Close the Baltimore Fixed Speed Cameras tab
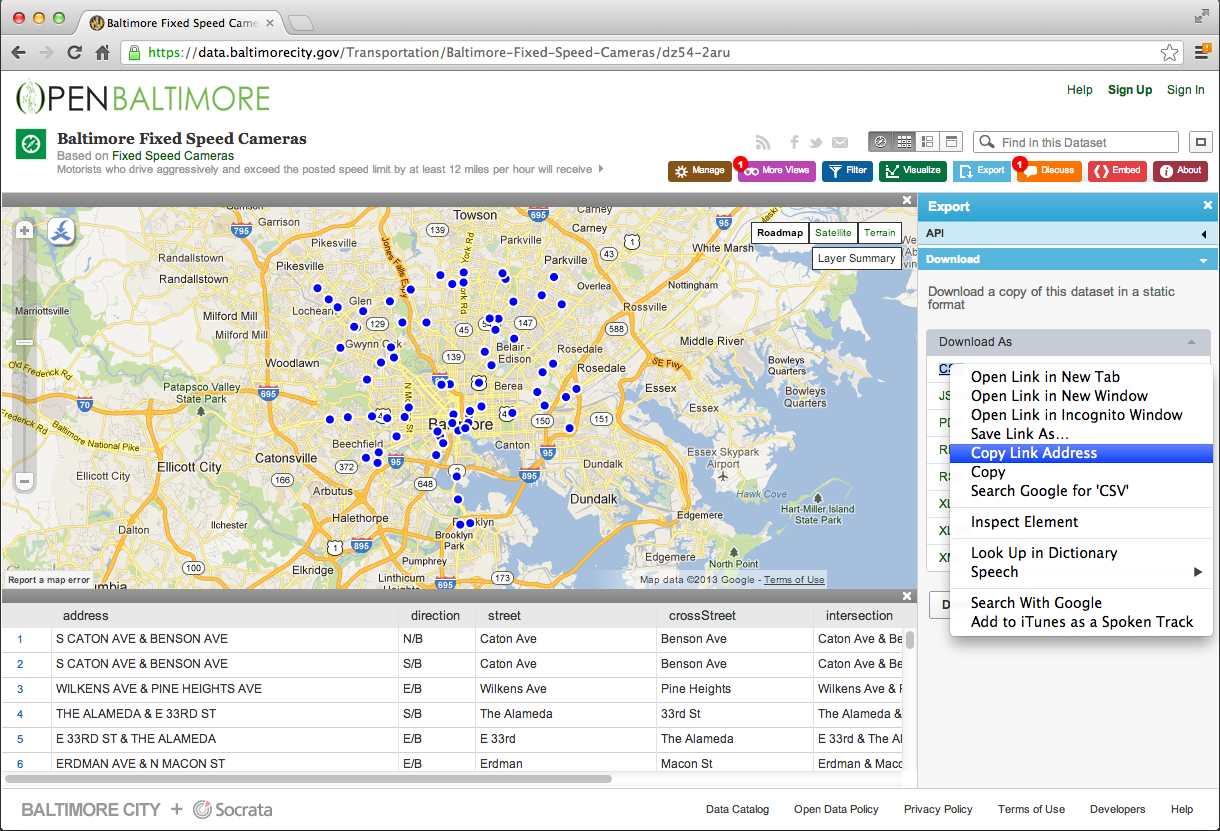1220x831 pixels. point(272,21)
